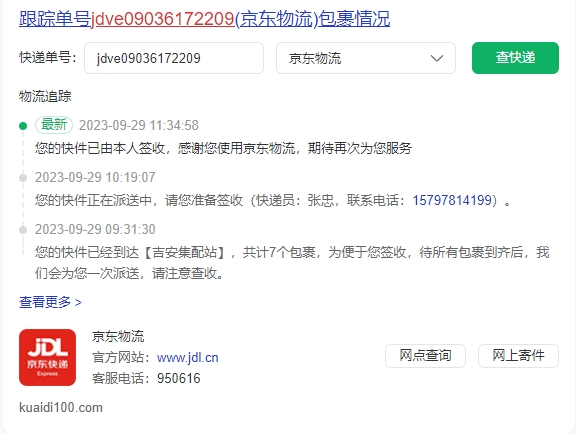Open the 京东物流 courier dropdown
Image resolution: width=576 pixels, height=434 pixels.
pyautogui.click(x=366, y=58)
